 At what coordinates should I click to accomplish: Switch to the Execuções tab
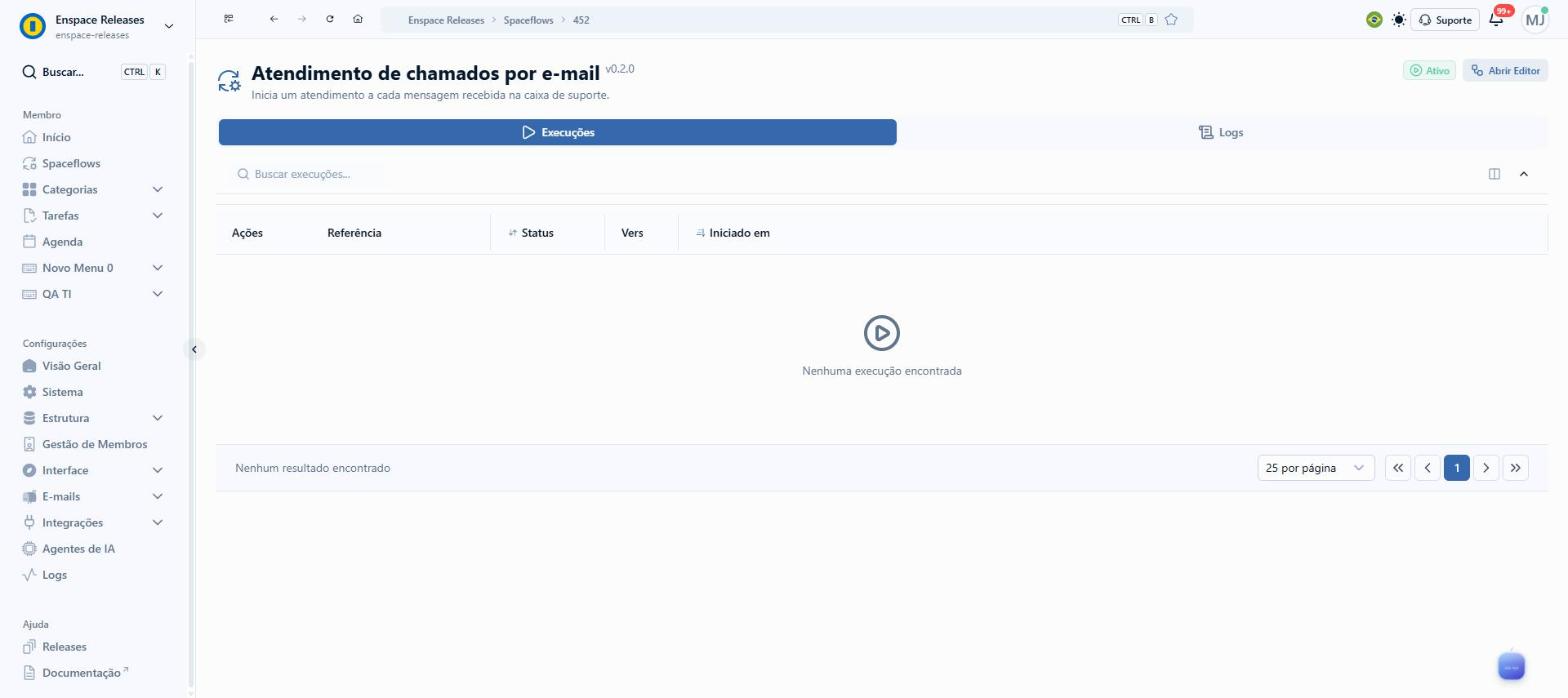[x=557, y=132]
